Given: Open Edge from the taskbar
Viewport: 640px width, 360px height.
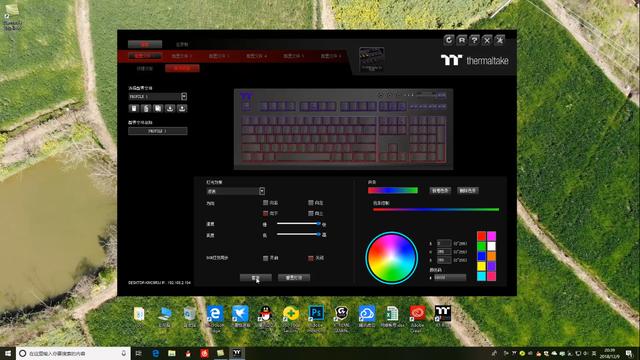Looking at the screenshot, I should click(156, 353).
